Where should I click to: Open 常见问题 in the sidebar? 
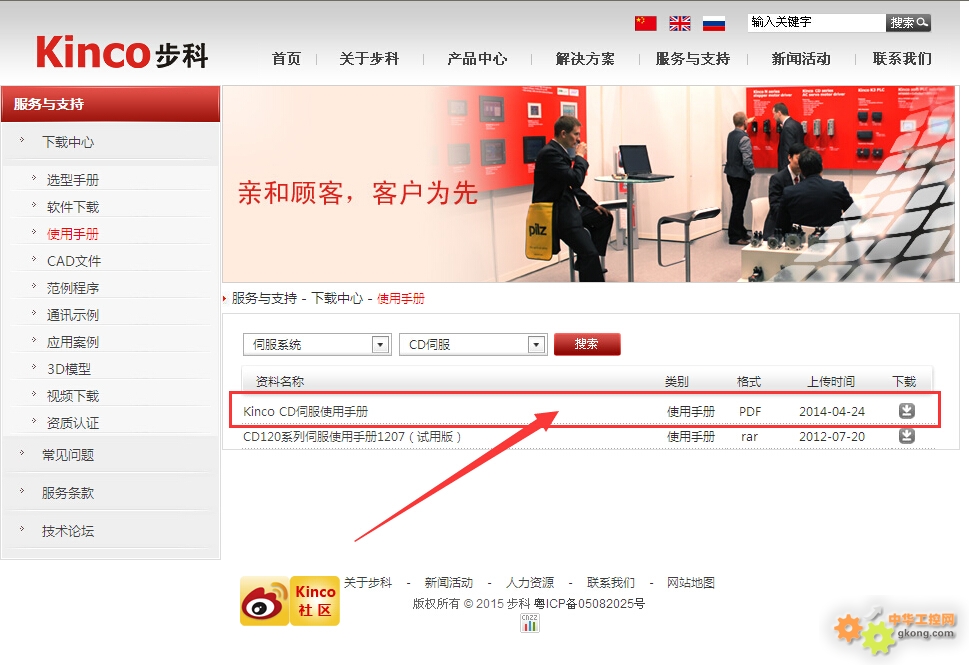[x=68, y=455]
